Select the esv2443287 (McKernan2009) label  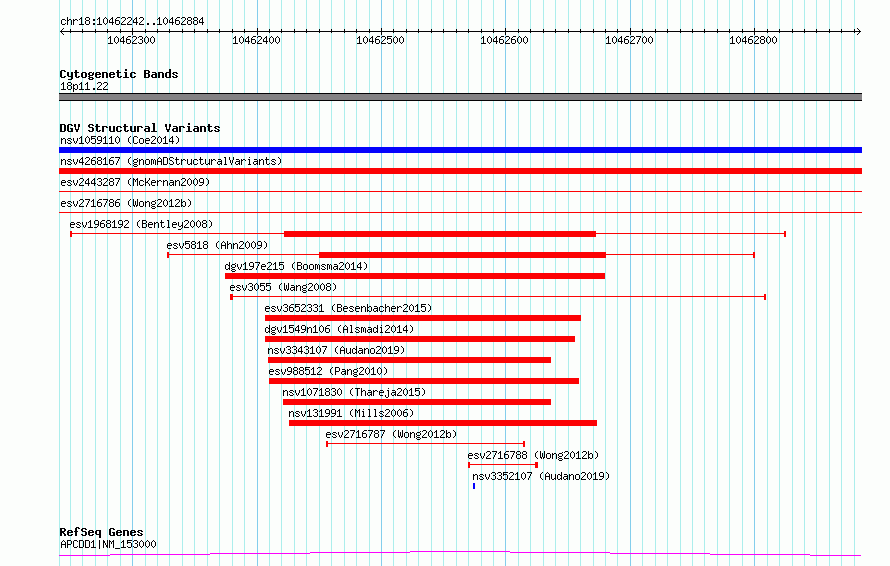point(135,182)
